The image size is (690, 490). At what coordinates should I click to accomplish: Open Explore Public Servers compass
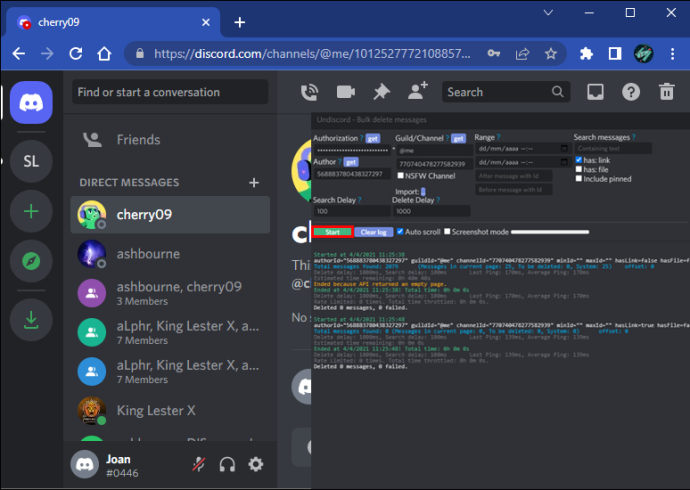31,261
